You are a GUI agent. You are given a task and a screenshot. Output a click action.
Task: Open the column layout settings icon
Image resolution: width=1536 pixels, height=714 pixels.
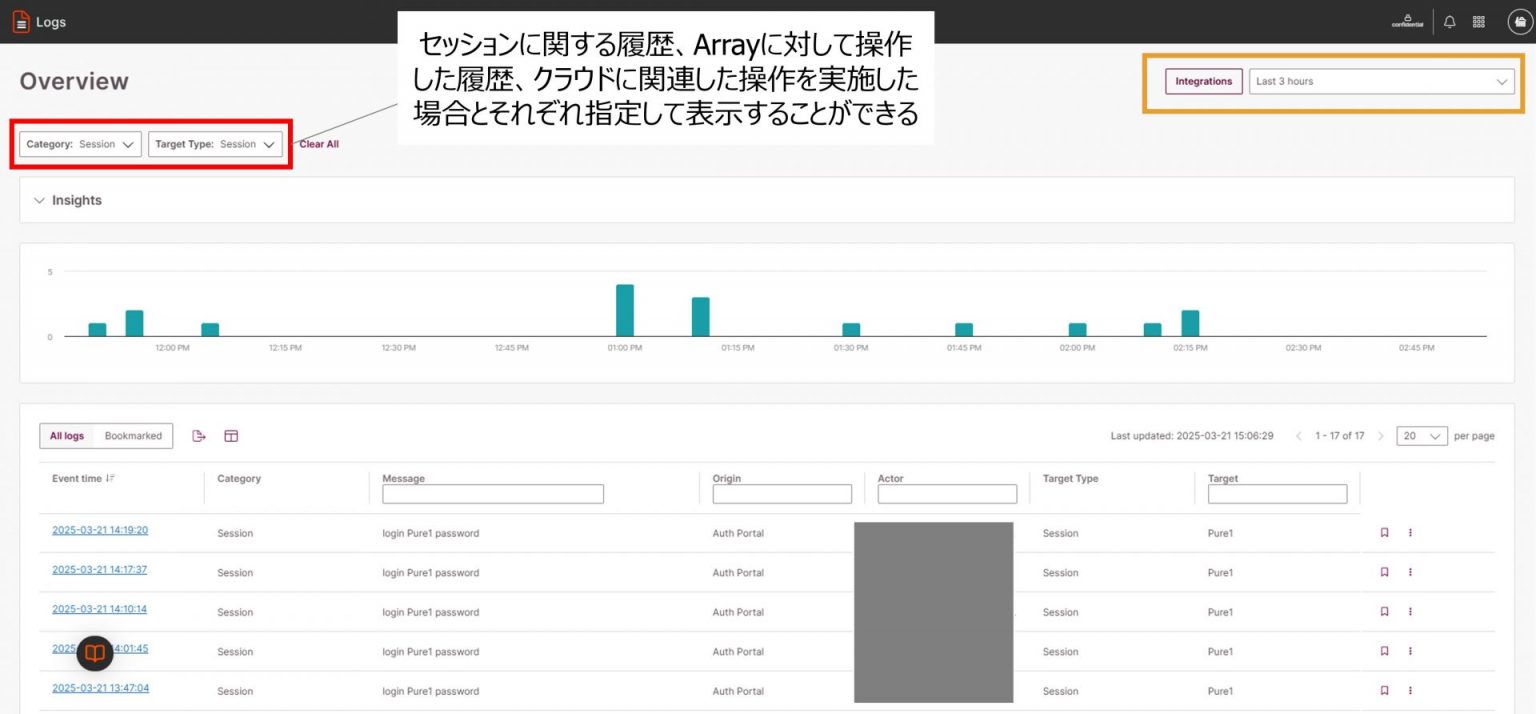231,435
